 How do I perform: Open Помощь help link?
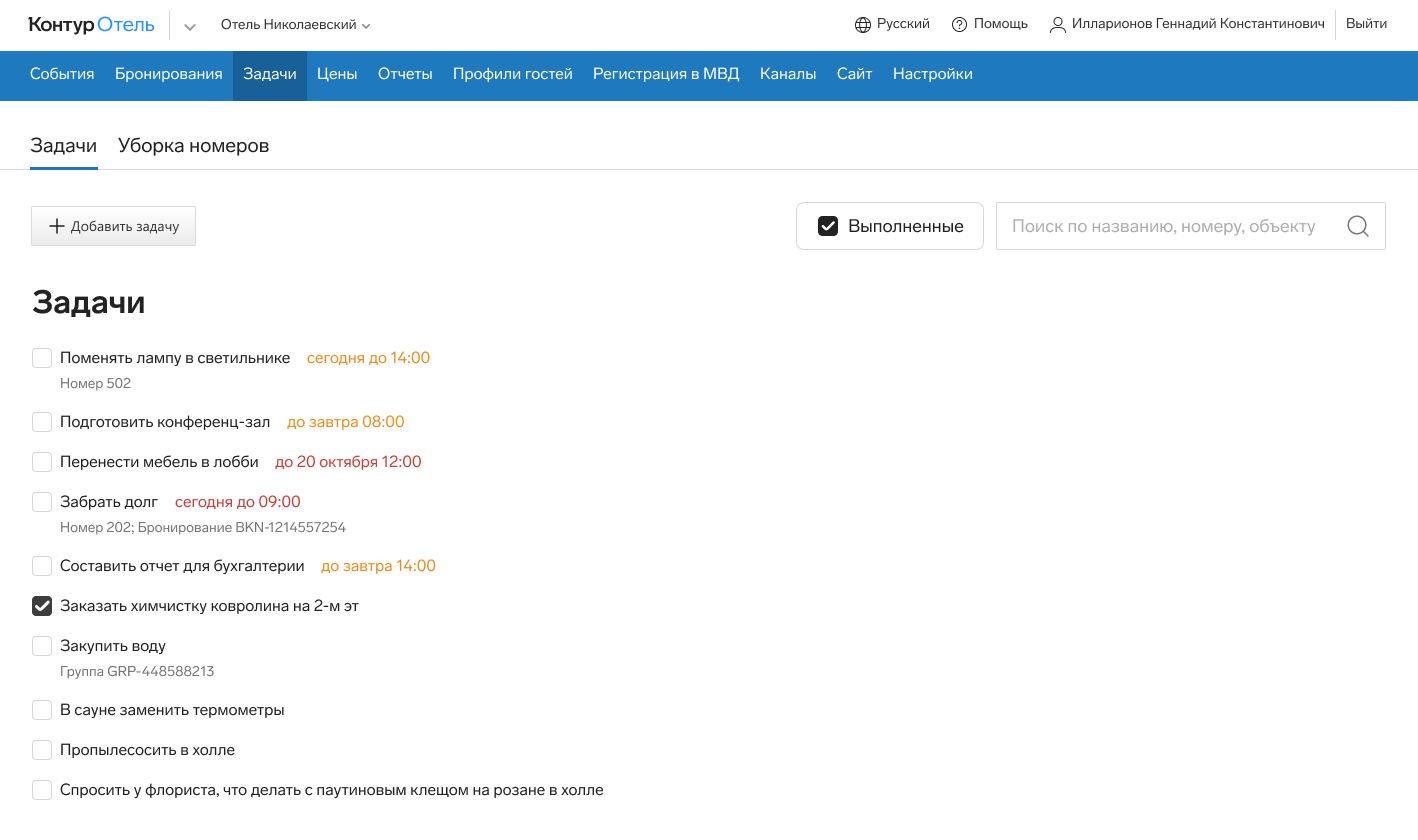(x=1001, y=23)
